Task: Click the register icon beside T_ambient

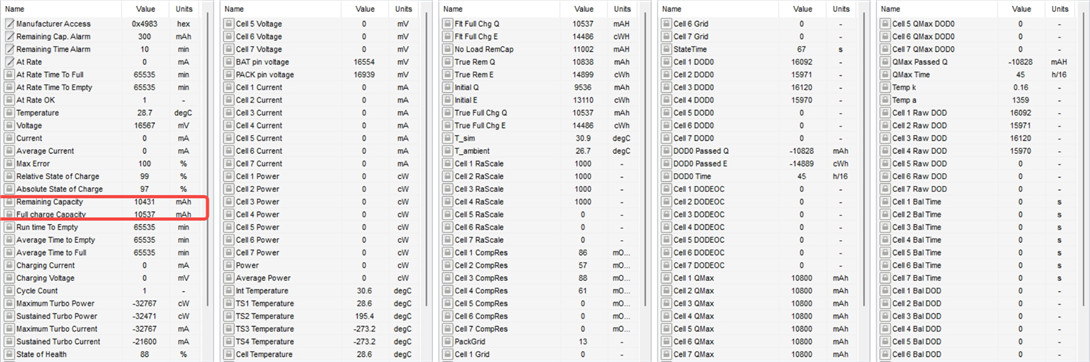Action: [447, 151]
